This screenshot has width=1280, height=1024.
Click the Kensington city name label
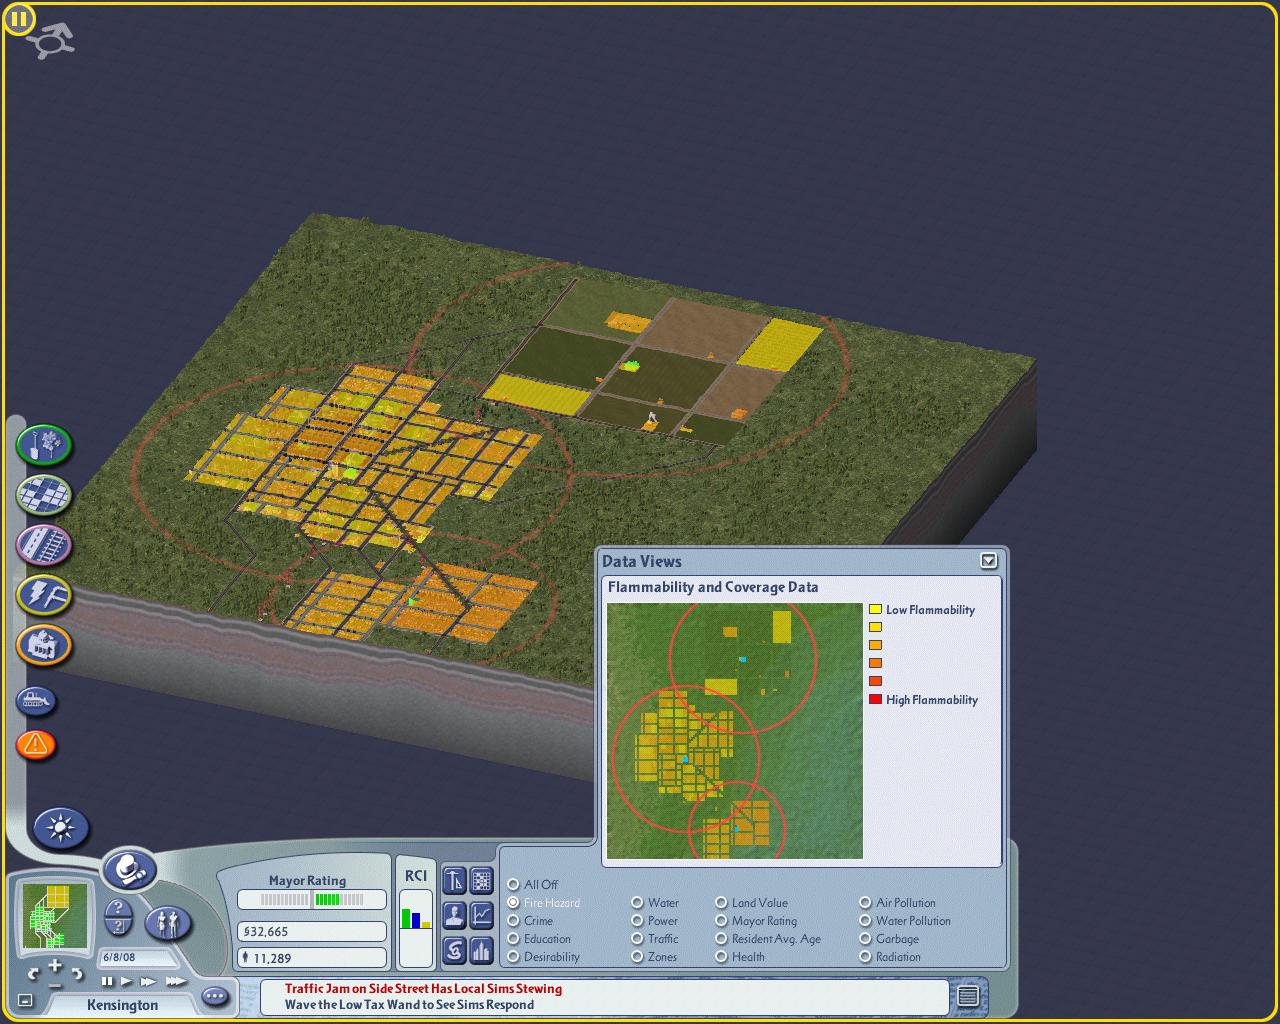pyautogui.click(x=122, y=1005)
